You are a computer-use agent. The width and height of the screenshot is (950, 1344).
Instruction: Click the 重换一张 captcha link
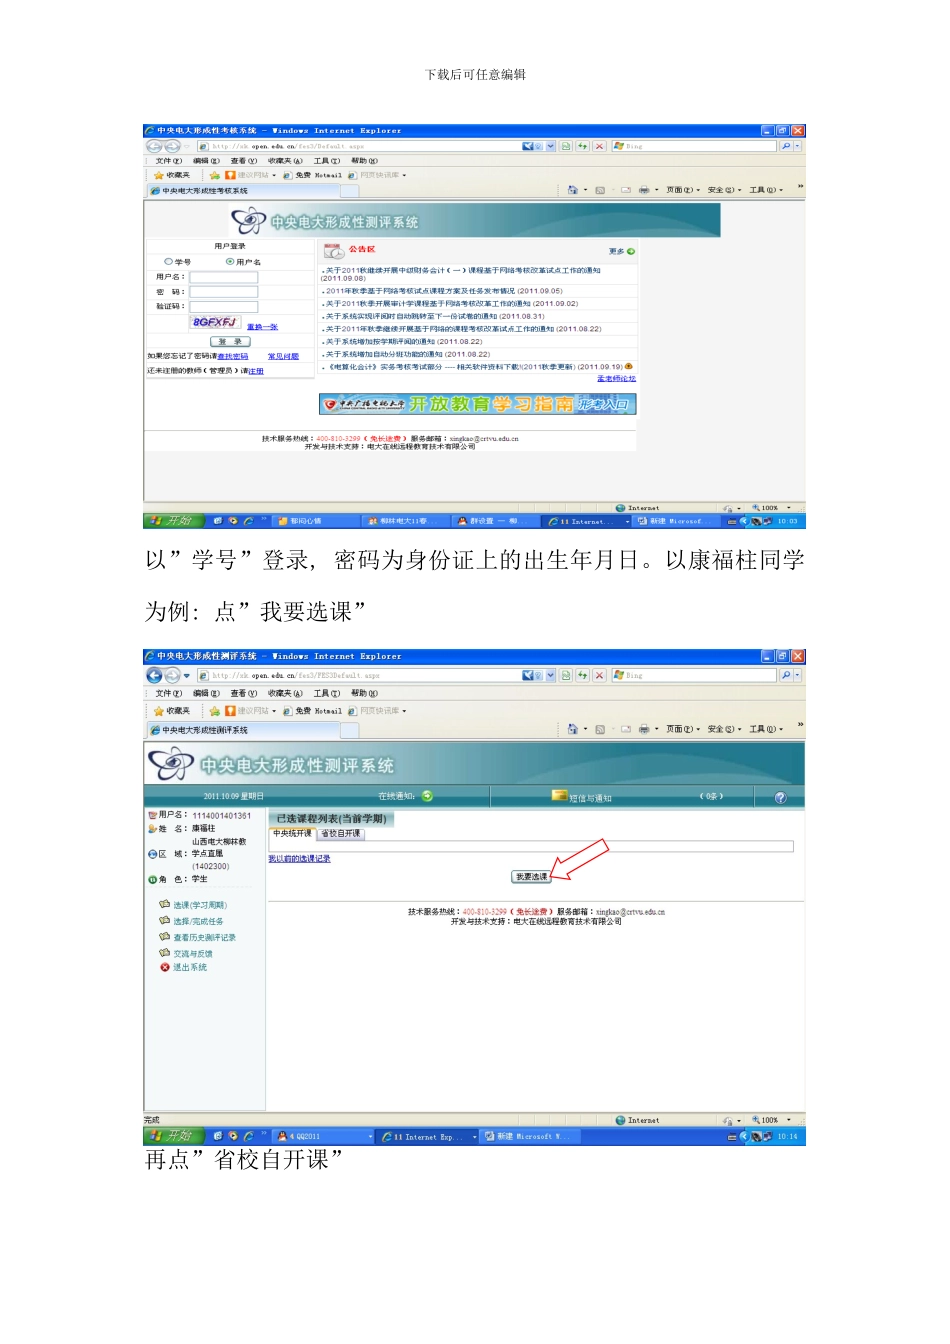(262, 327)
